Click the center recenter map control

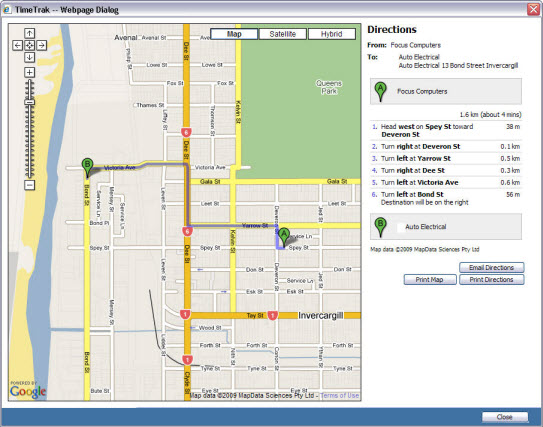pyautogui.click(x=29, y=45)
